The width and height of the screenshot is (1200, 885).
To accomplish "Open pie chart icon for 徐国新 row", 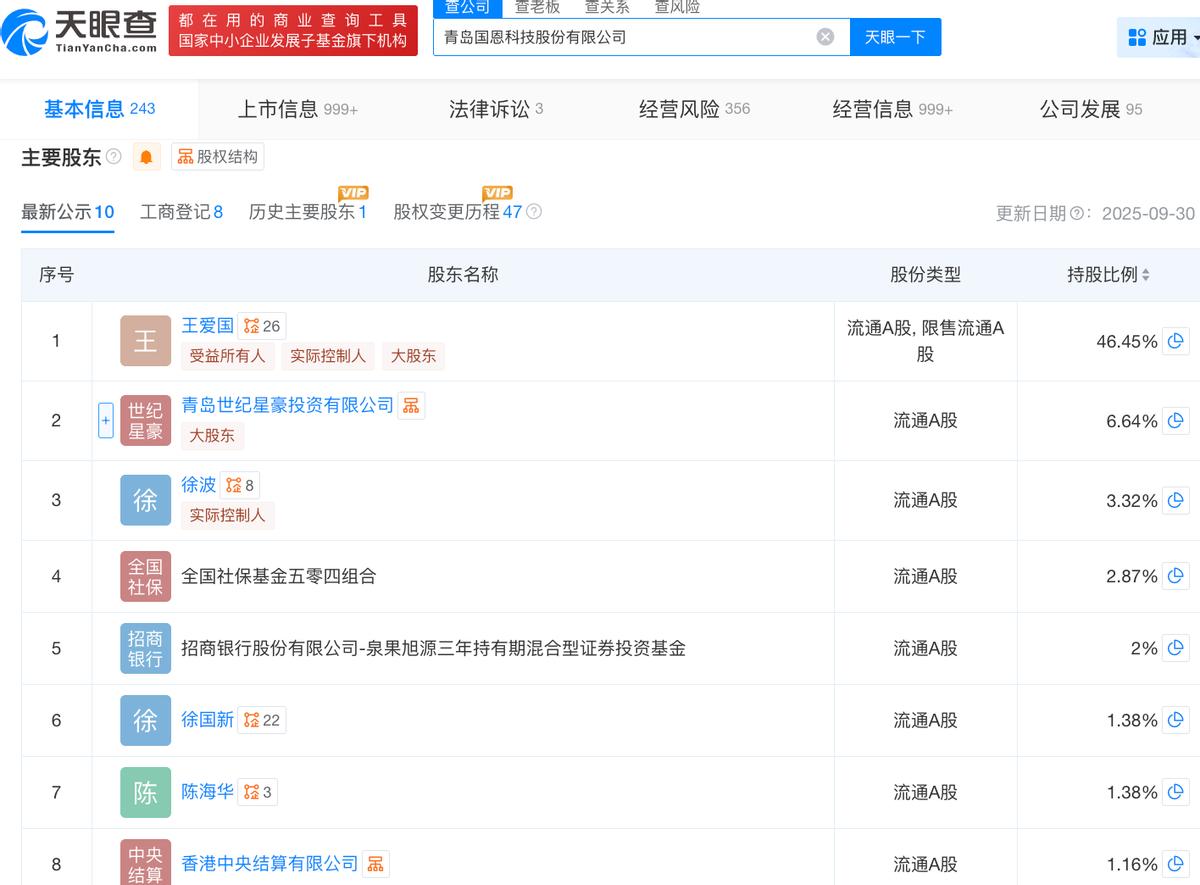I will [1176, 720].
